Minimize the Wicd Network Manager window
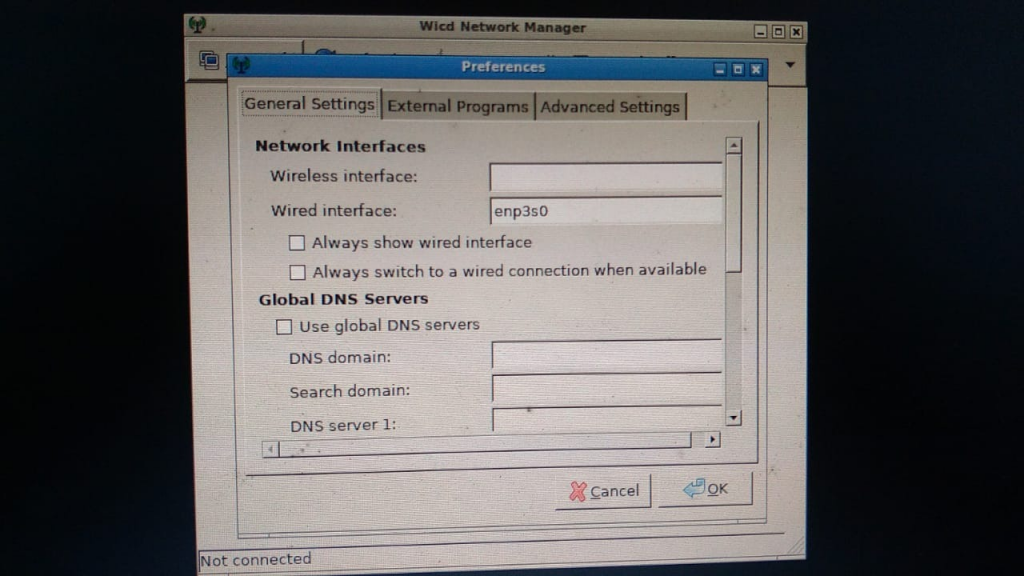The width and height of the screenshot is (1024, 576). pos(760,31)
